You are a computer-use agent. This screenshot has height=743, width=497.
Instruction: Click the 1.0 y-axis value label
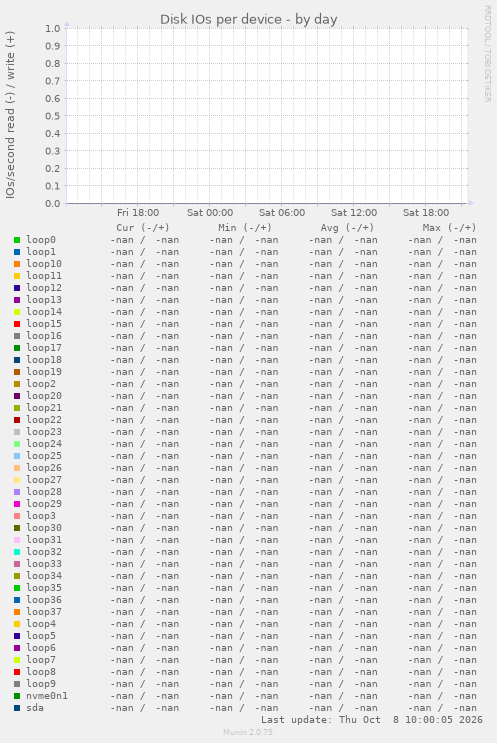coord(53,28)
